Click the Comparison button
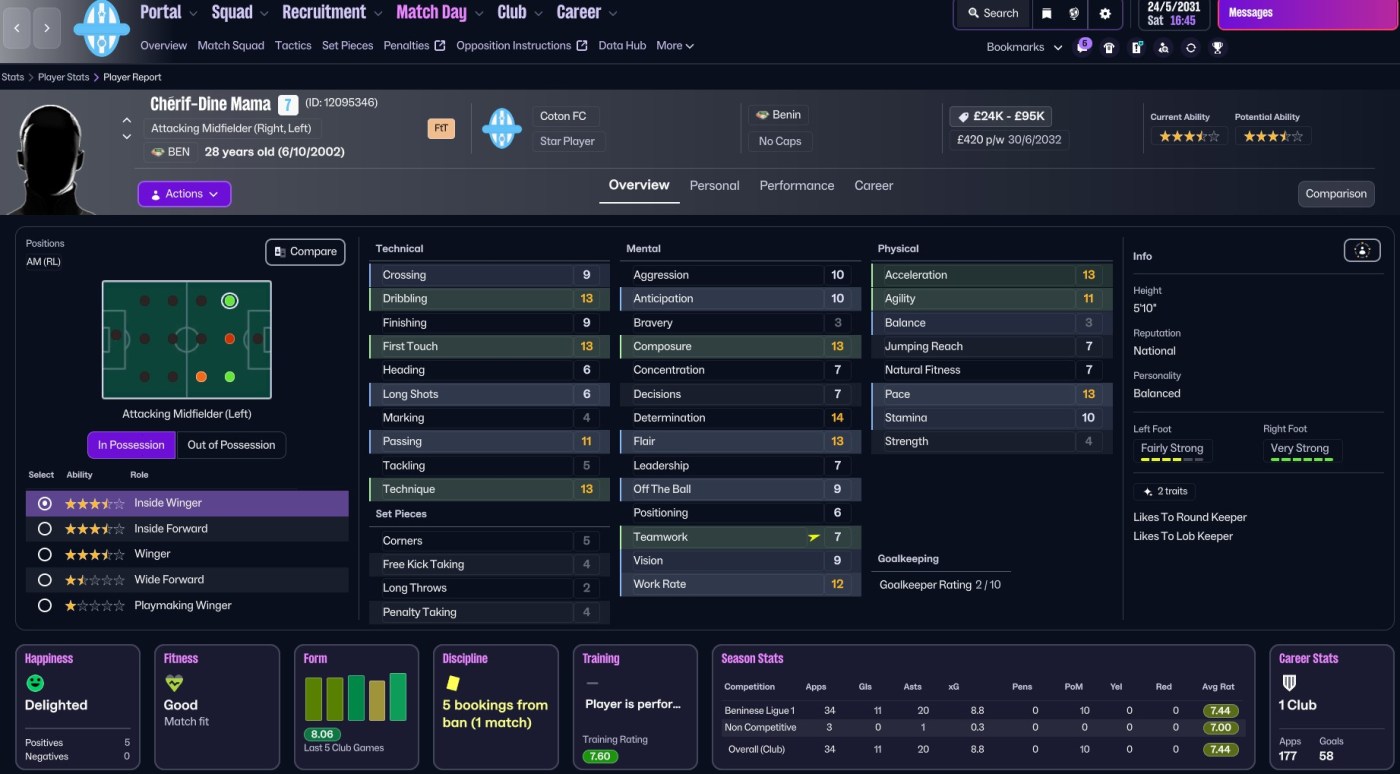 click(1335, 194)
